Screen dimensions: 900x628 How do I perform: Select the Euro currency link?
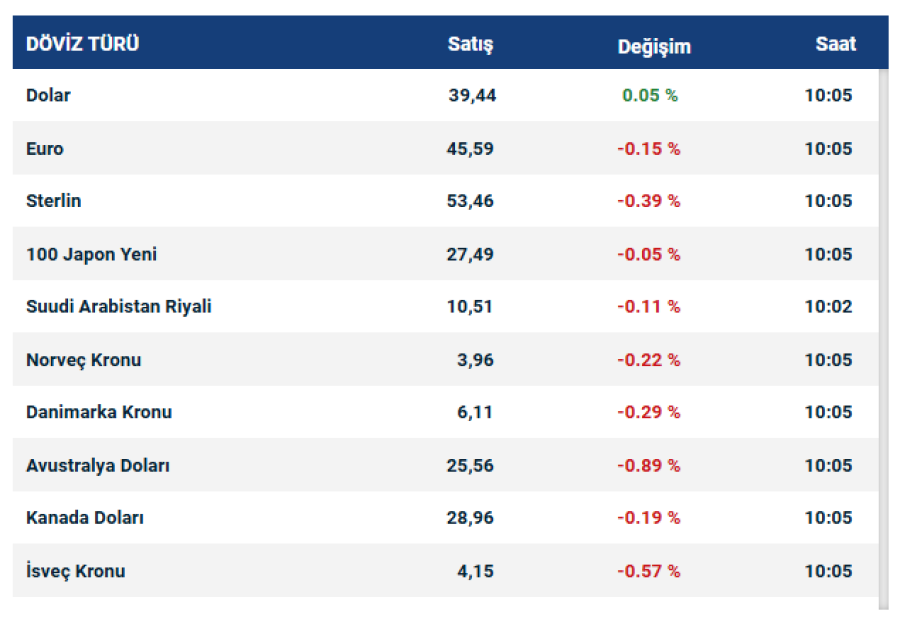tap(45, 149)
